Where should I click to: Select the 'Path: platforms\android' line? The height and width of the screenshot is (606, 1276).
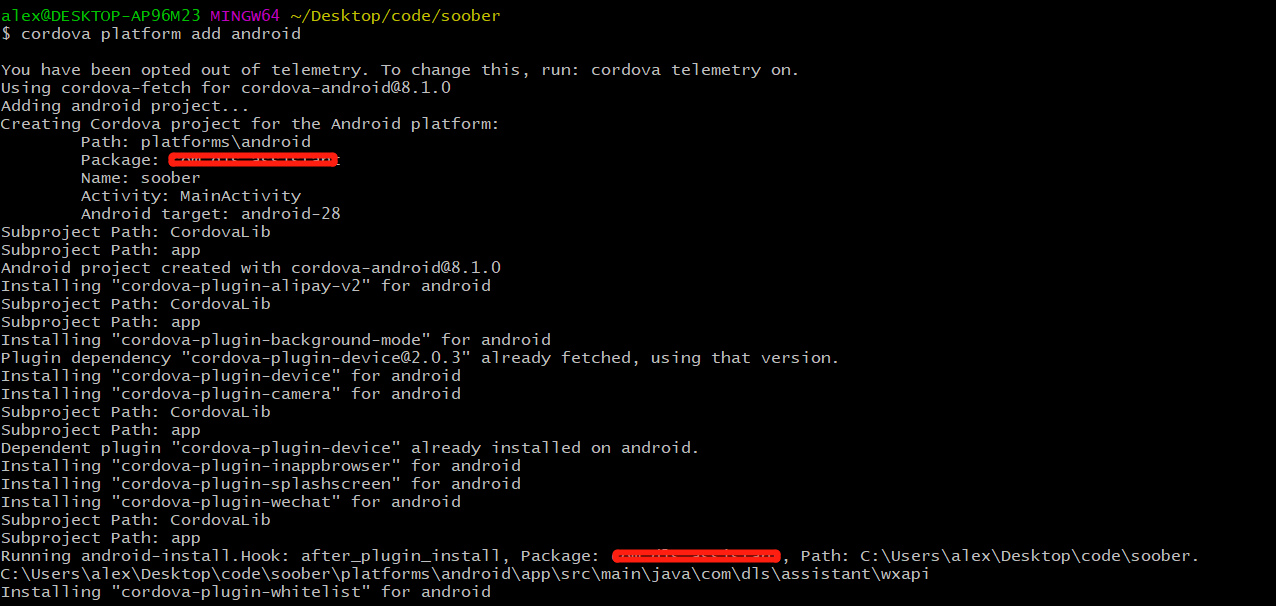click(196, 142)
